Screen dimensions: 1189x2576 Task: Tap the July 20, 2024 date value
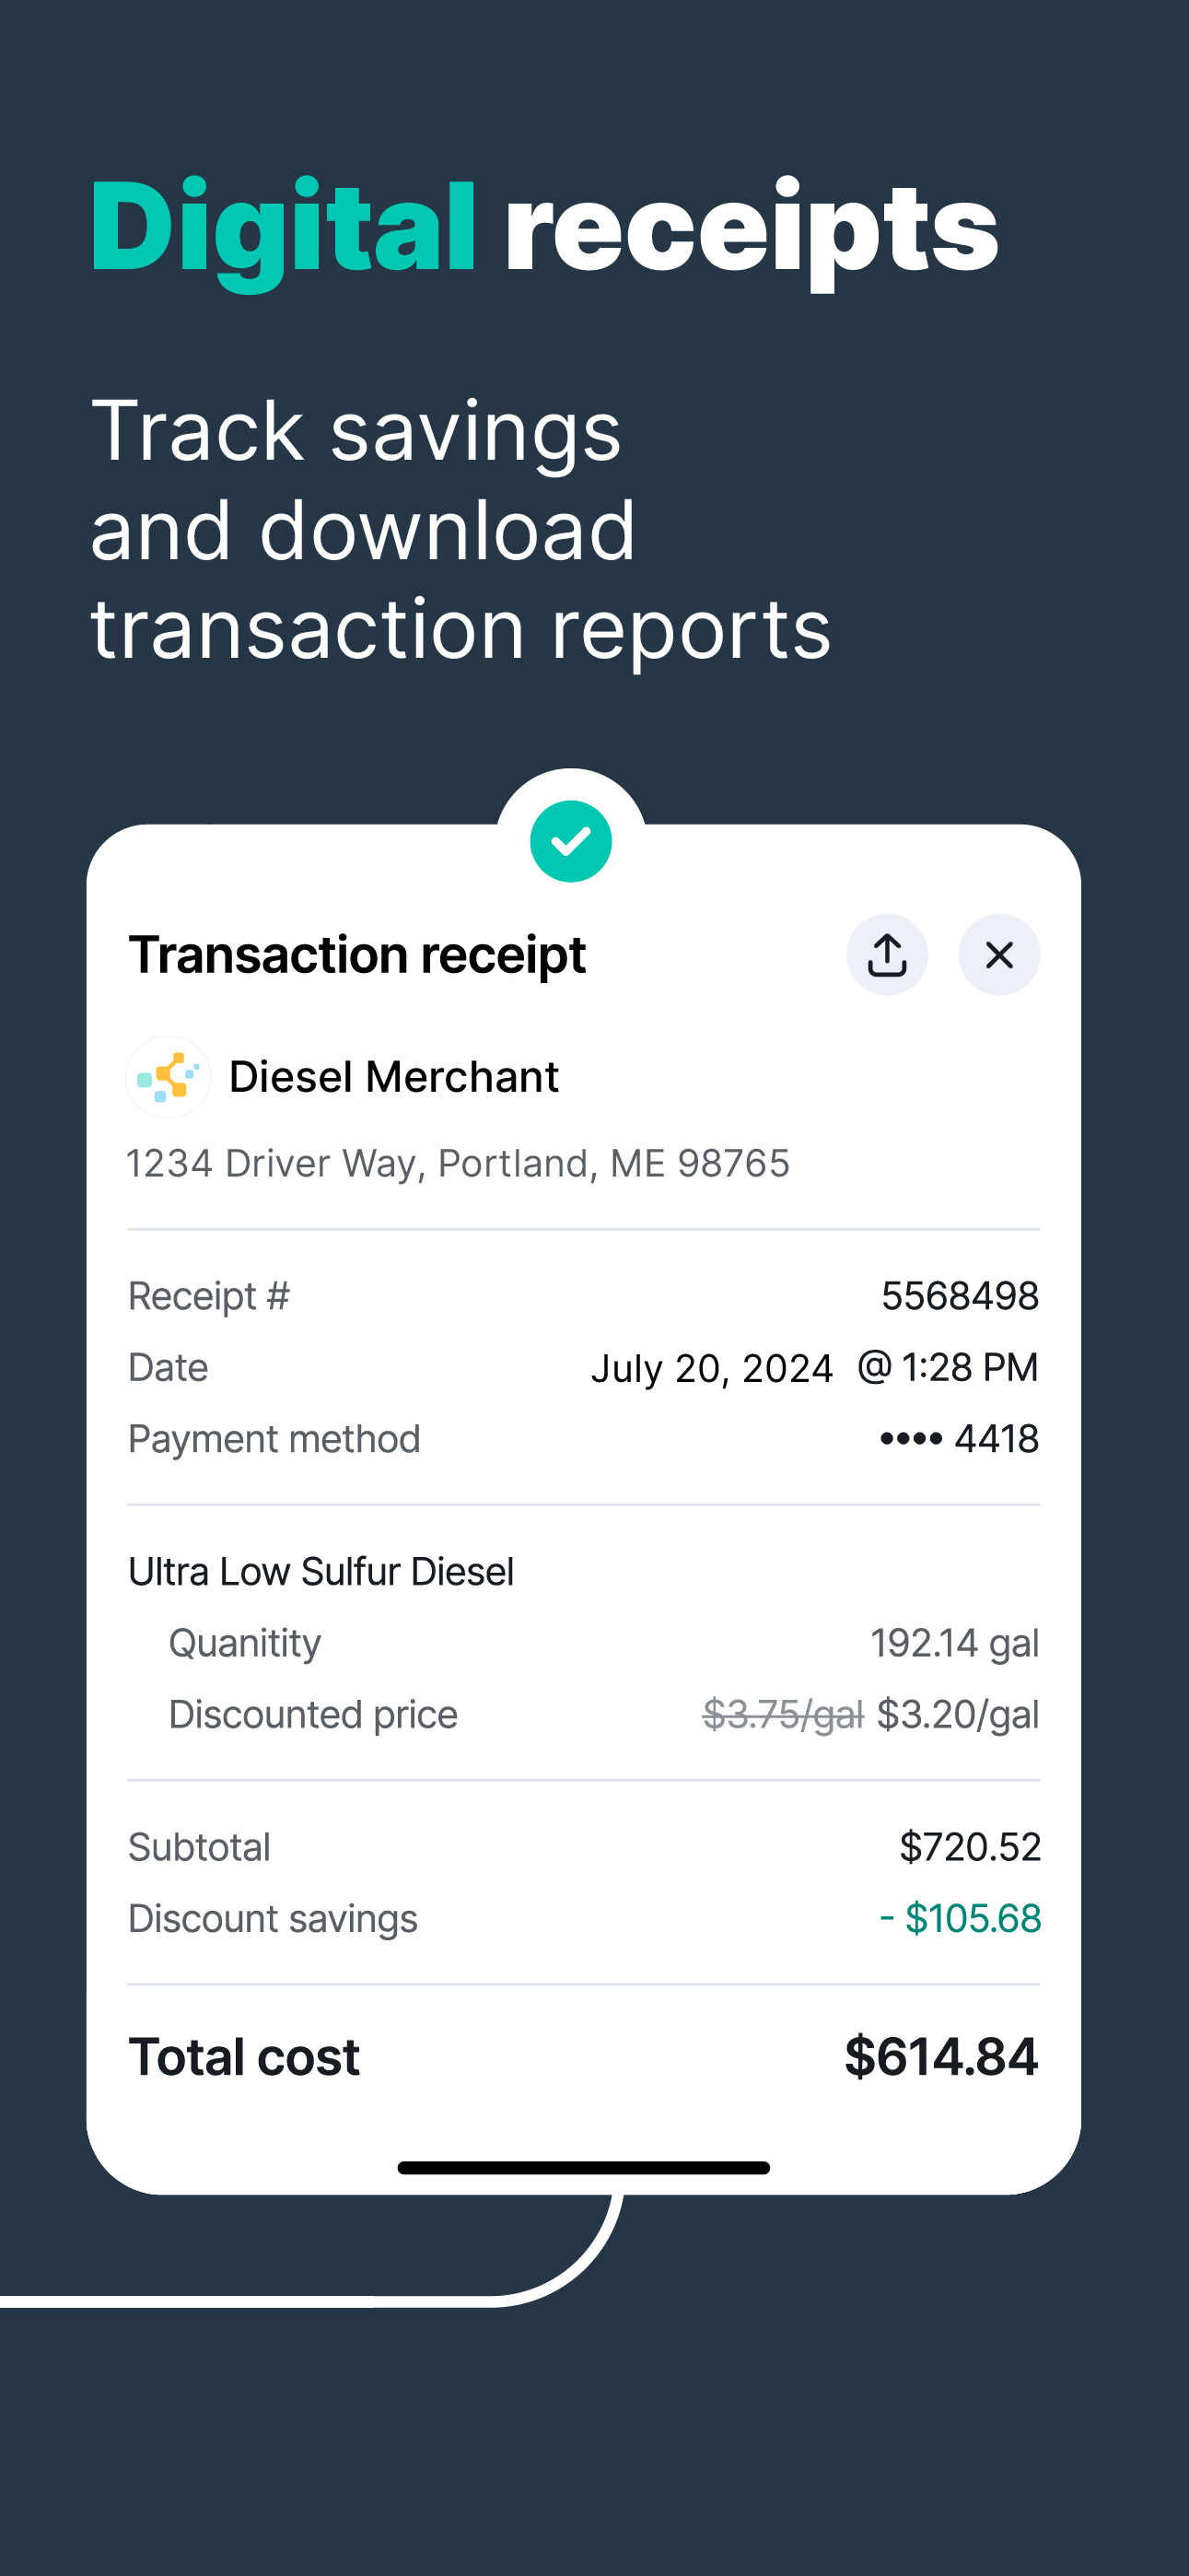pyautogui.click(x=712, y=1368)
